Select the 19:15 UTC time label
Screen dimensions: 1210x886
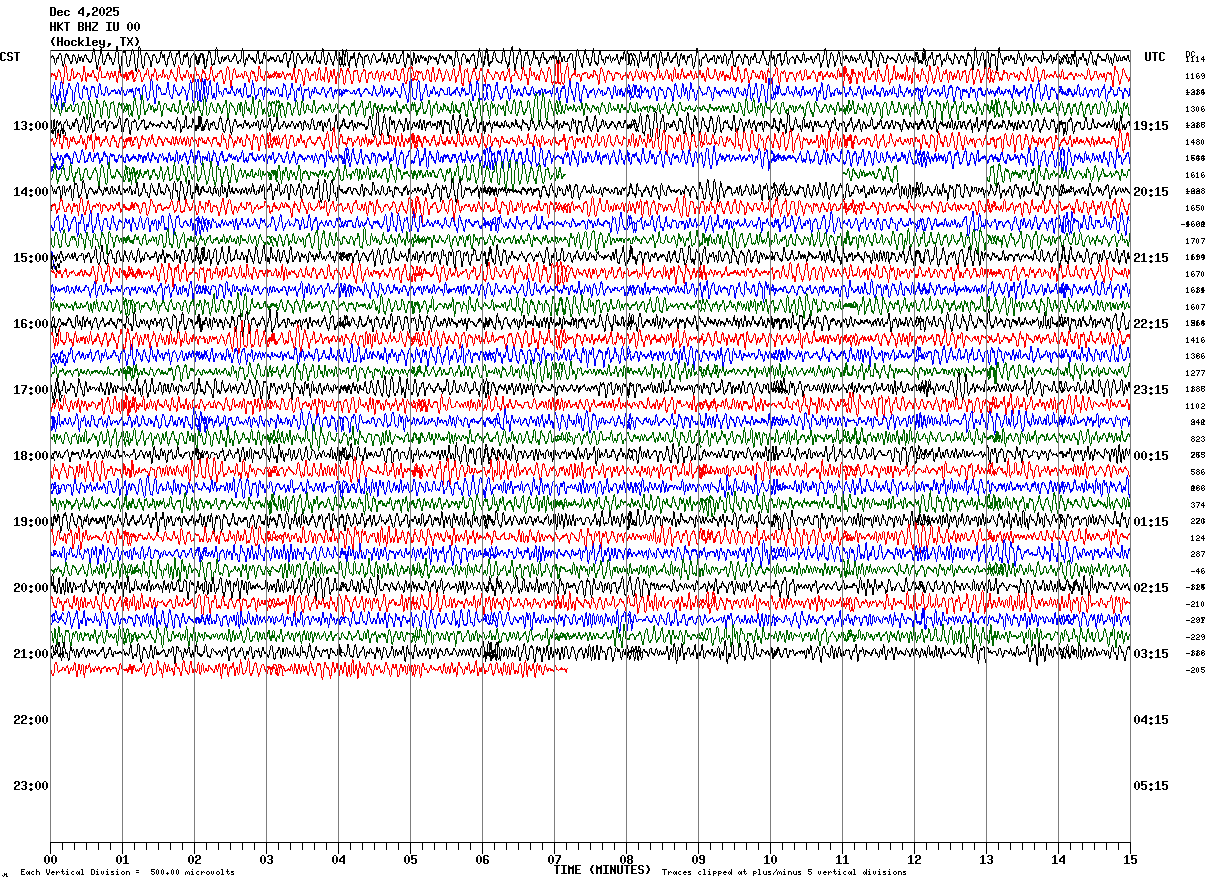(x=1151, y=126)
